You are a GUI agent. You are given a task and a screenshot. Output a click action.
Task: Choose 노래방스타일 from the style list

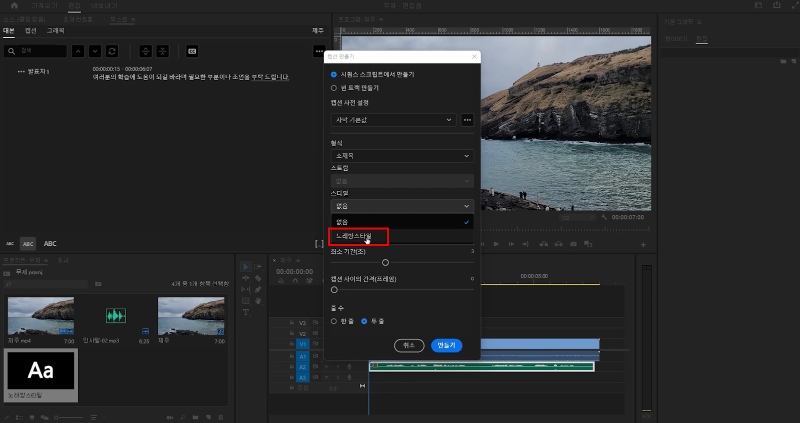[x=355, y=236]
